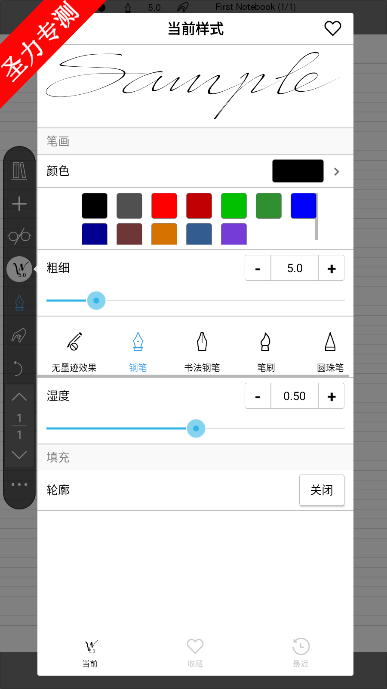Toggle the 轮廓 outline 关闭 button
This screenshot has width=387, height=689.
point(322,490)
